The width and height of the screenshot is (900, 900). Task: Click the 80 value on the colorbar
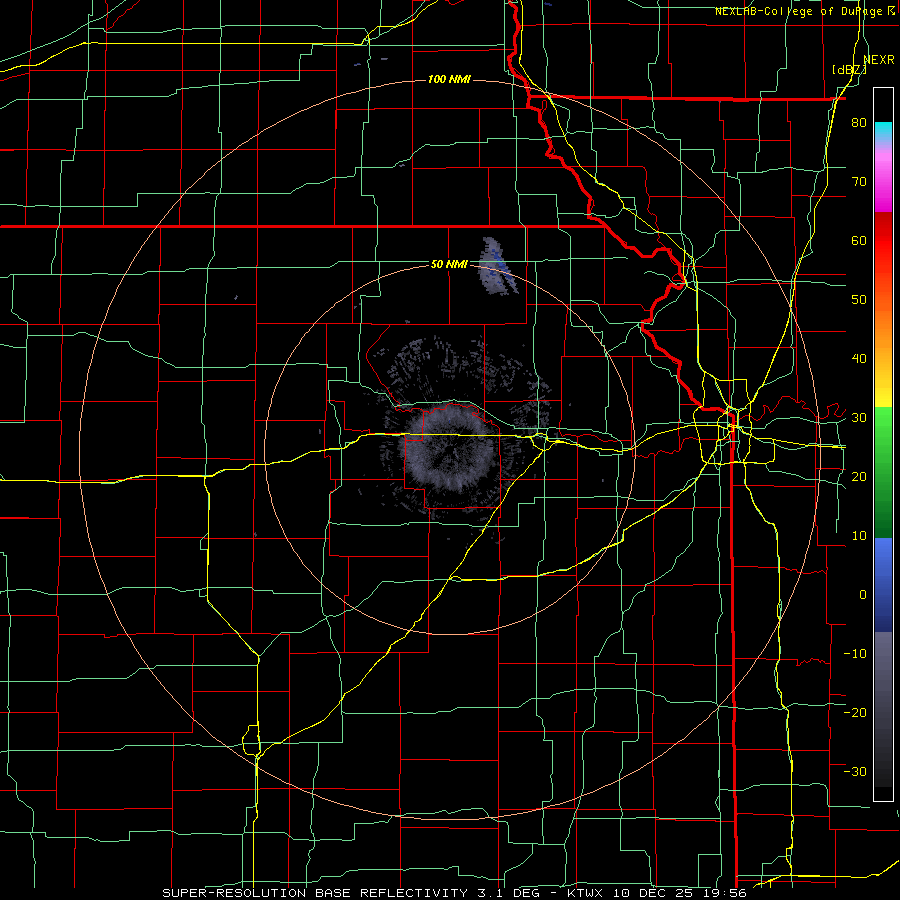pyautogui.click(x=859, y=122)
